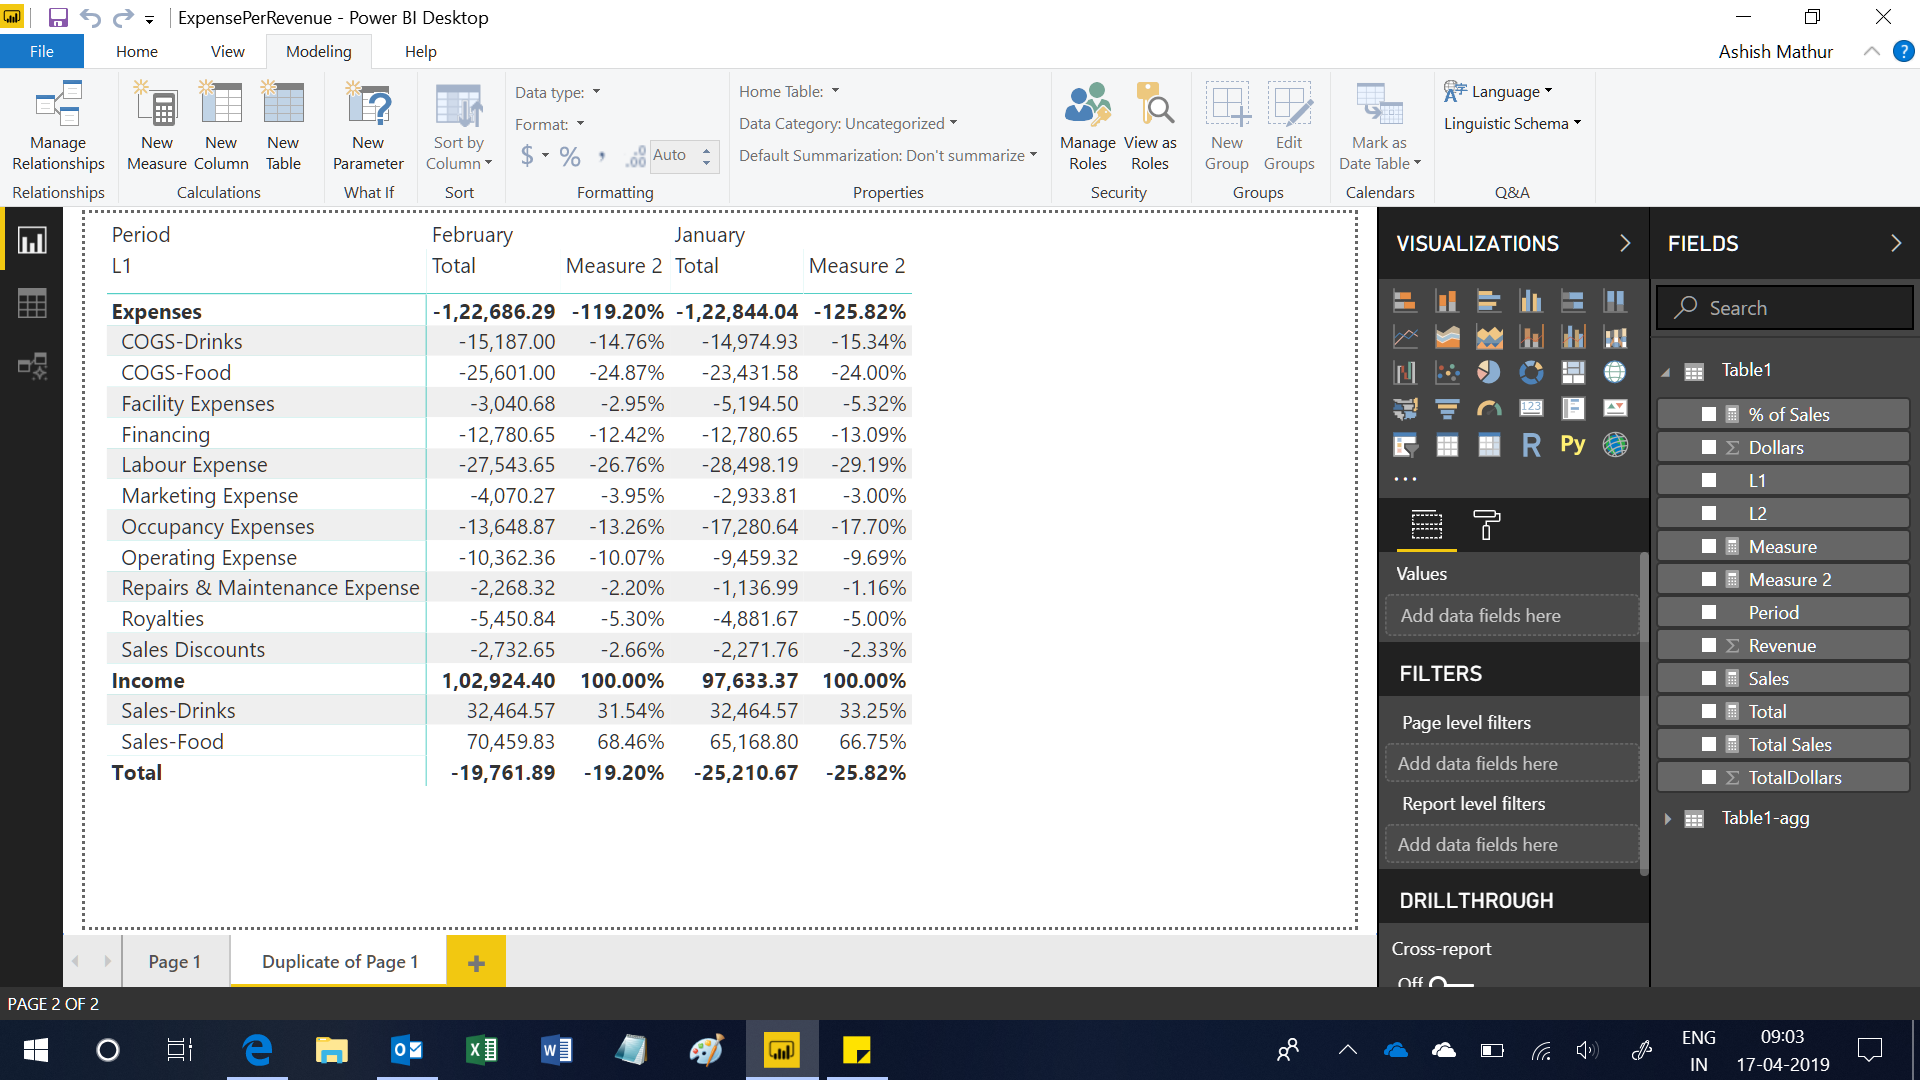Click the percentage format button
The image size is (1920, 1080).
point(570,156)
